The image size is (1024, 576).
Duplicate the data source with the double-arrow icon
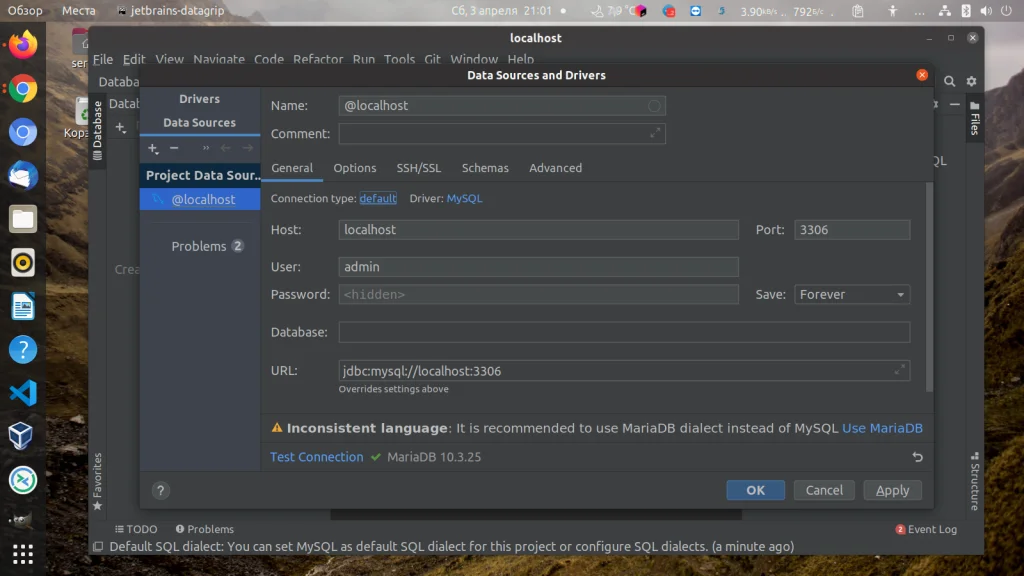205,148
